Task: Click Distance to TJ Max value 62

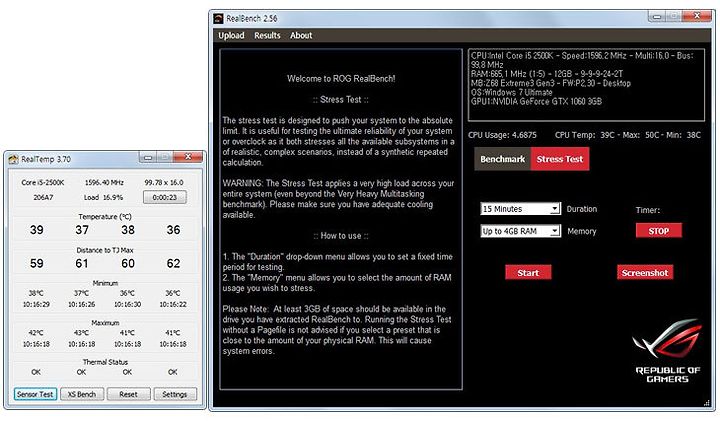Action: (x=173, y=264)
